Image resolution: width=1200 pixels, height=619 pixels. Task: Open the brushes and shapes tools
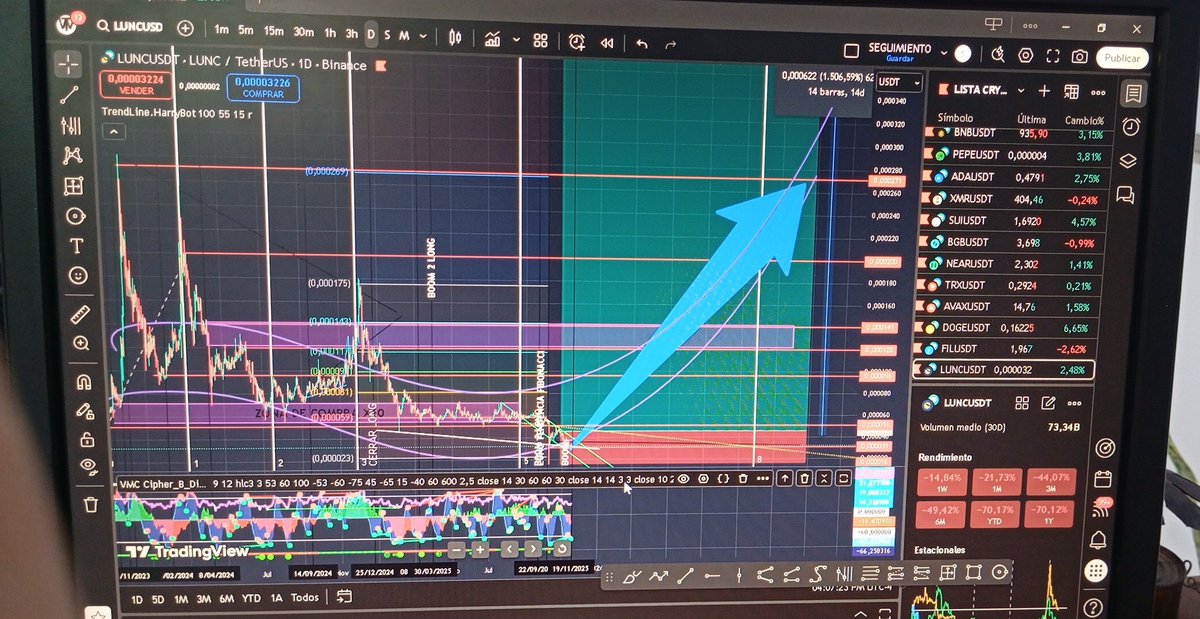(x=75, y=216)
